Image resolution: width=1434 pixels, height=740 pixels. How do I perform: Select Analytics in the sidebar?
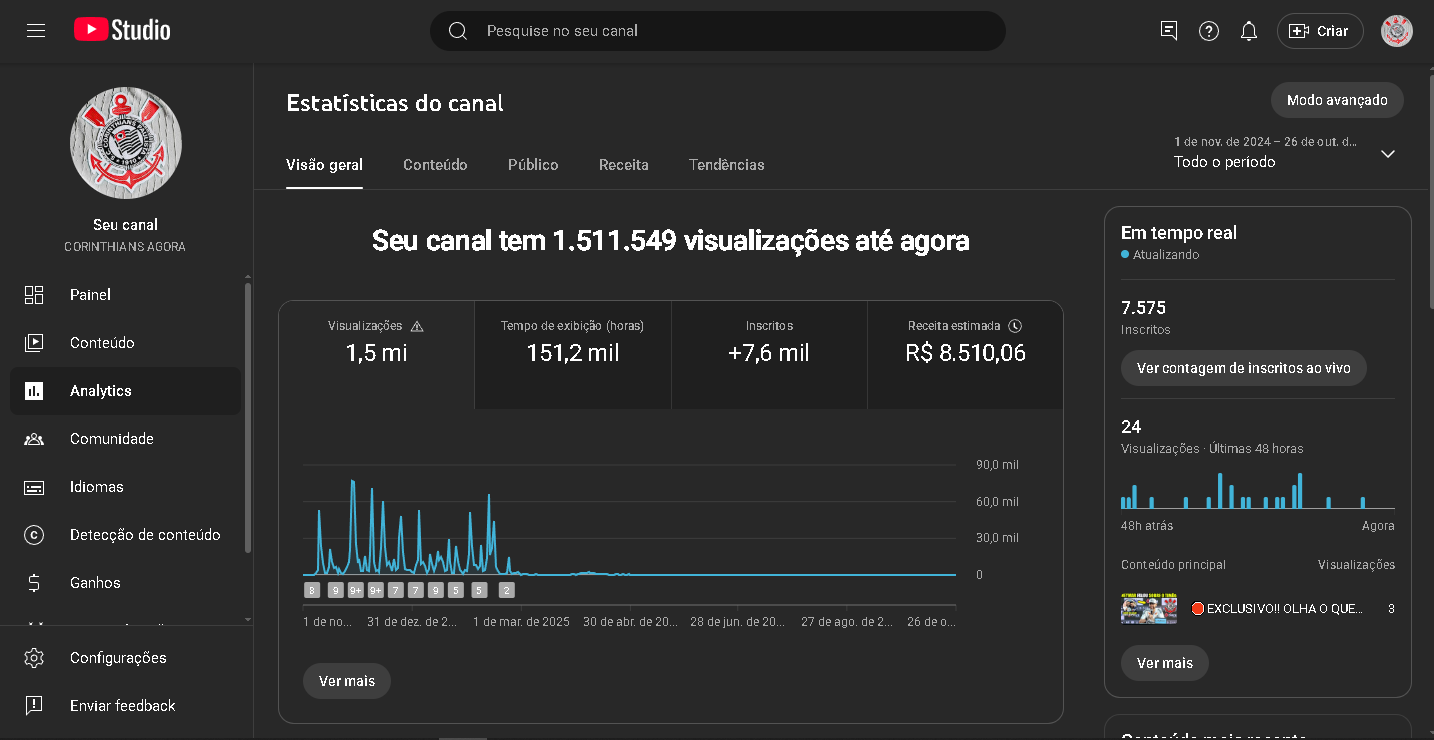(x=125, y=391)
